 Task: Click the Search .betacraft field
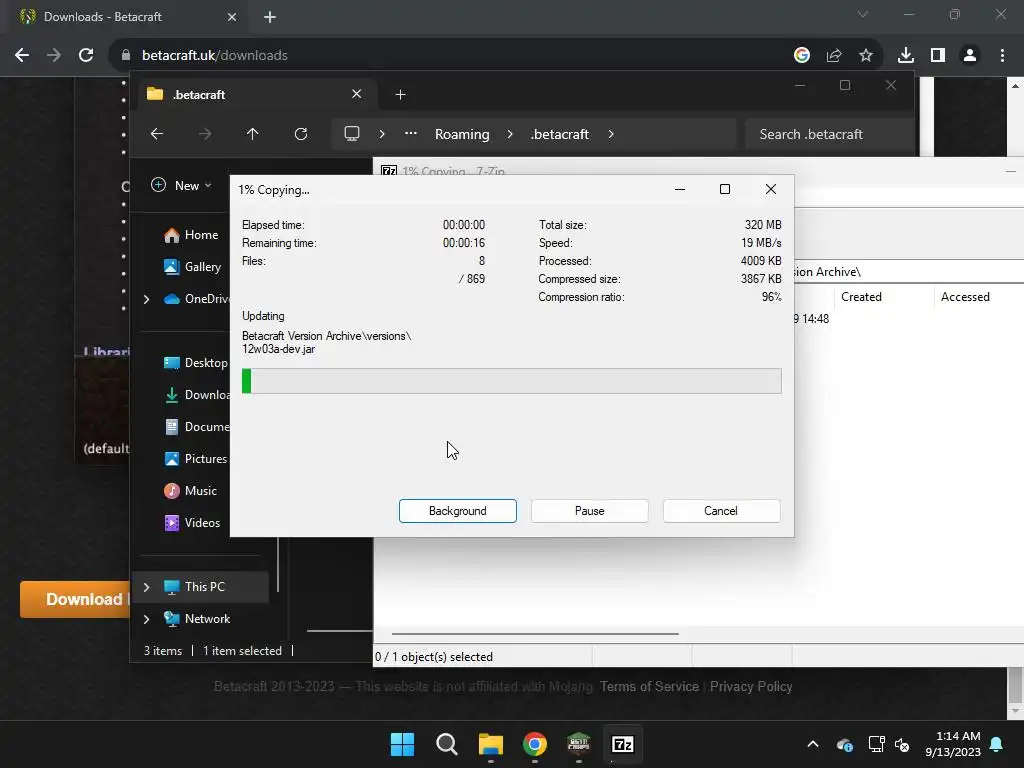tap(829, 134)
